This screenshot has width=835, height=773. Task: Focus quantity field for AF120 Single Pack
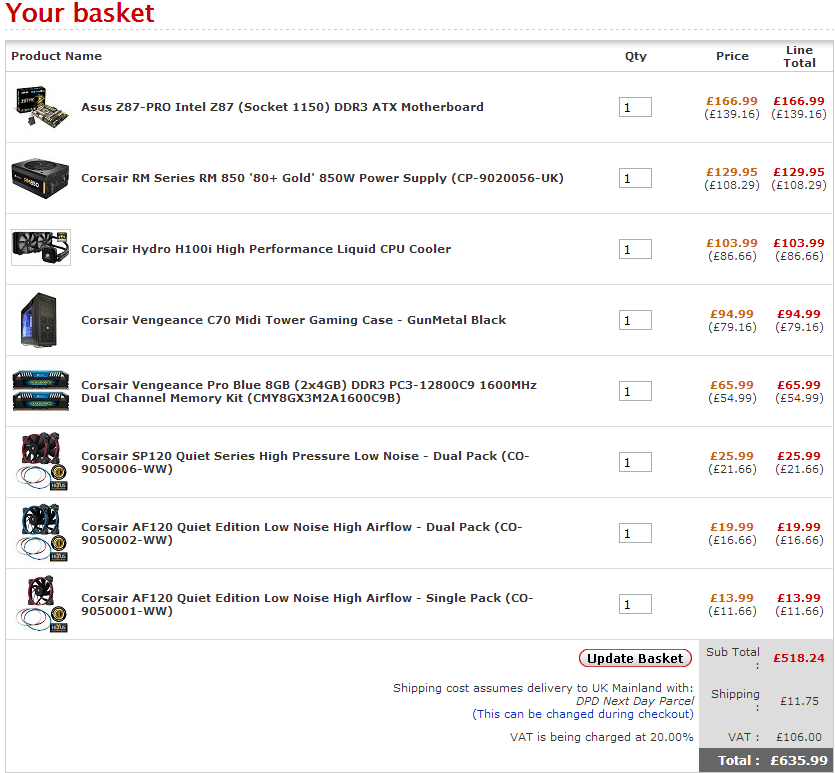635,604
